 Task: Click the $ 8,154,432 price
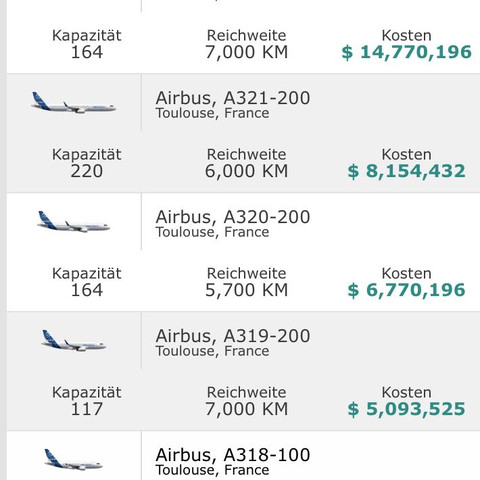pyautogui.click(x=406, y=171)
